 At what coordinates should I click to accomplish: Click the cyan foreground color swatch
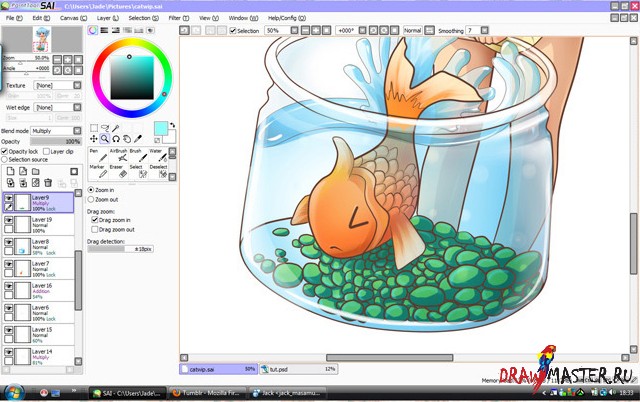click(161, 128)
